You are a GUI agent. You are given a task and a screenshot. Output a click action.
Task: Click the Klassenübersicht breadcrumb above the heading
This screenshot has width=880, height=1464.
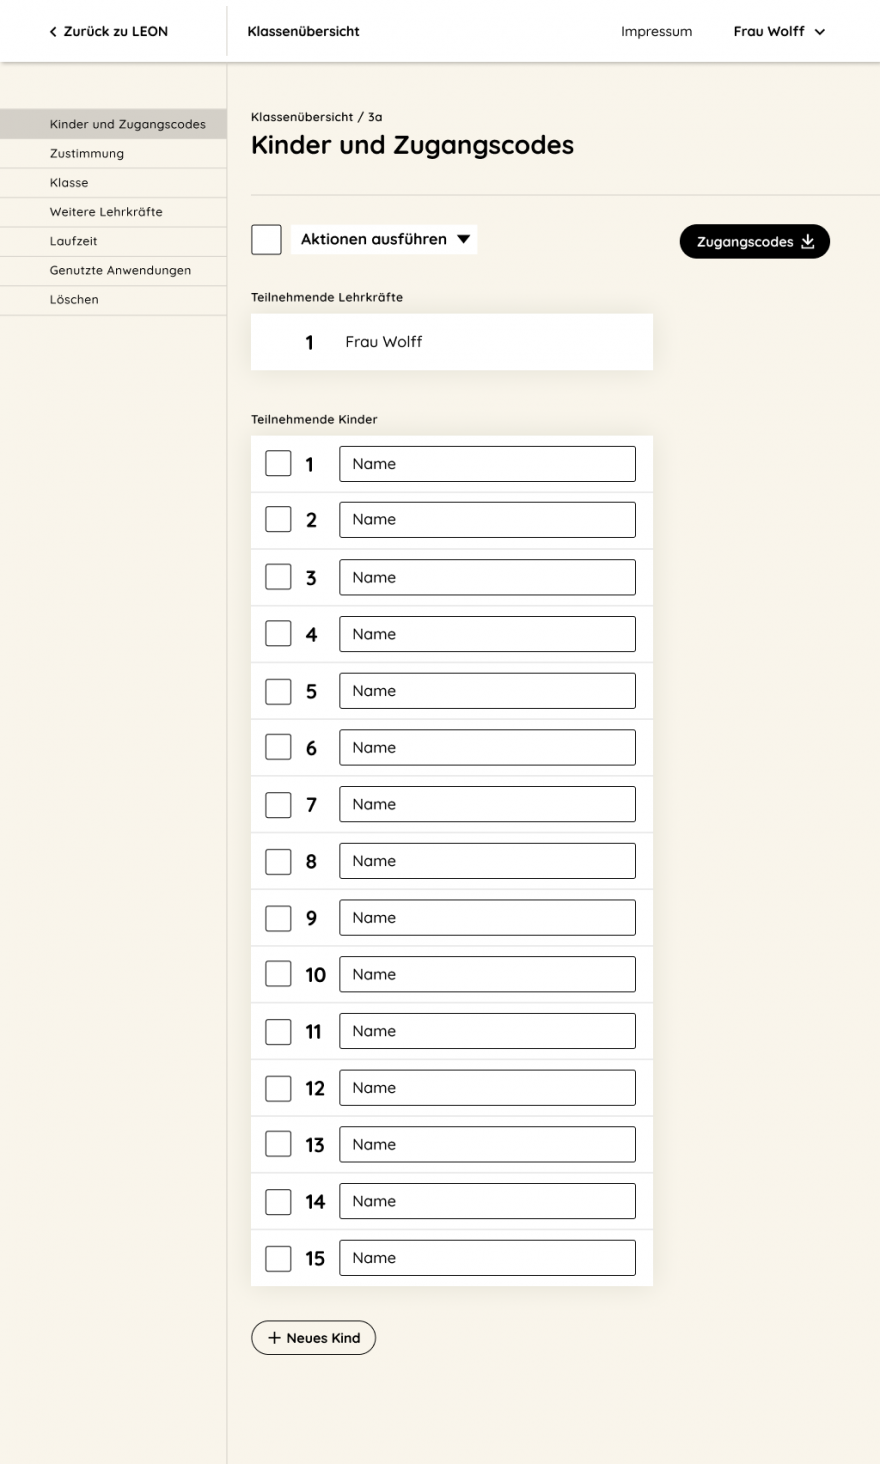point(302,117)
